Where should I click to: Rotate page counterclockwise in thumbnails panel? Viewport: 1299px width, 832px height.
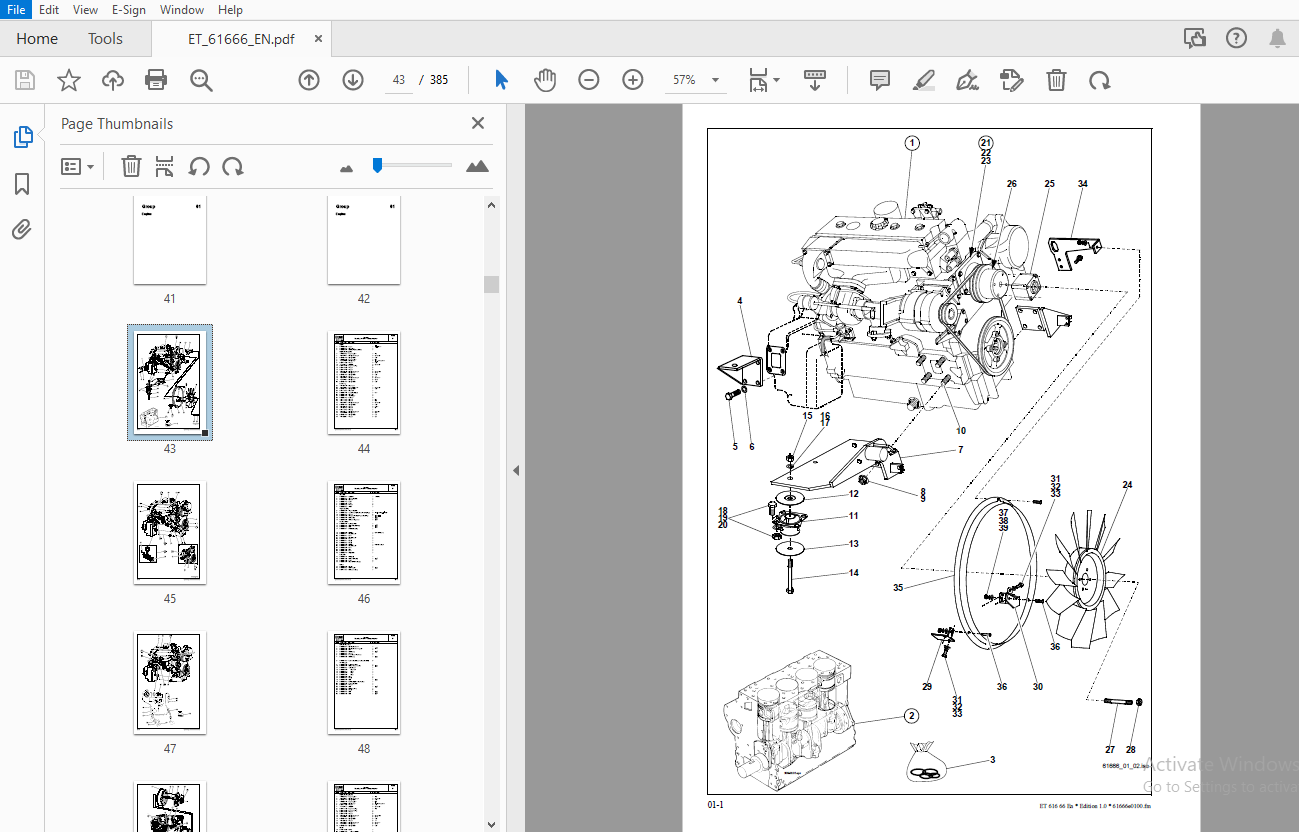[199, 166]
